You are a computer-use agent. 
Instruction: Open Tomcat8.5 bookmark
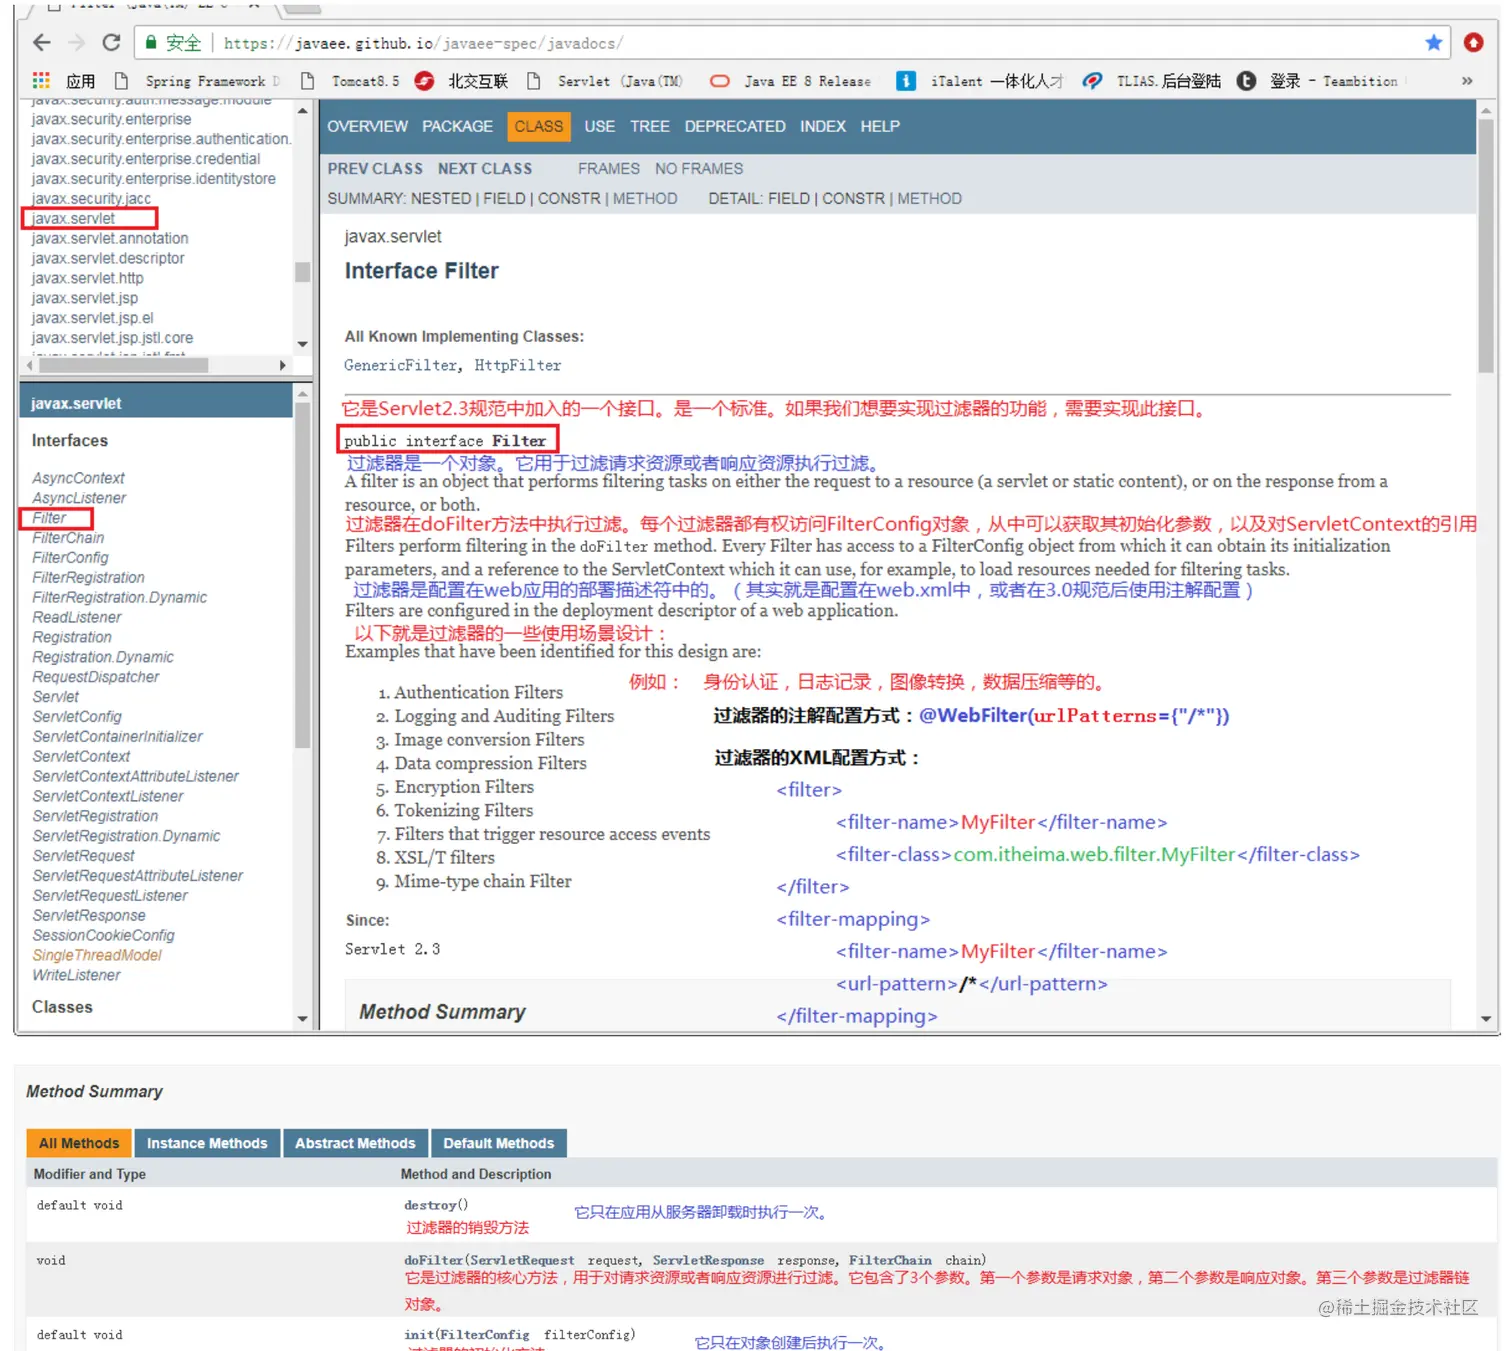pos(350,81)
